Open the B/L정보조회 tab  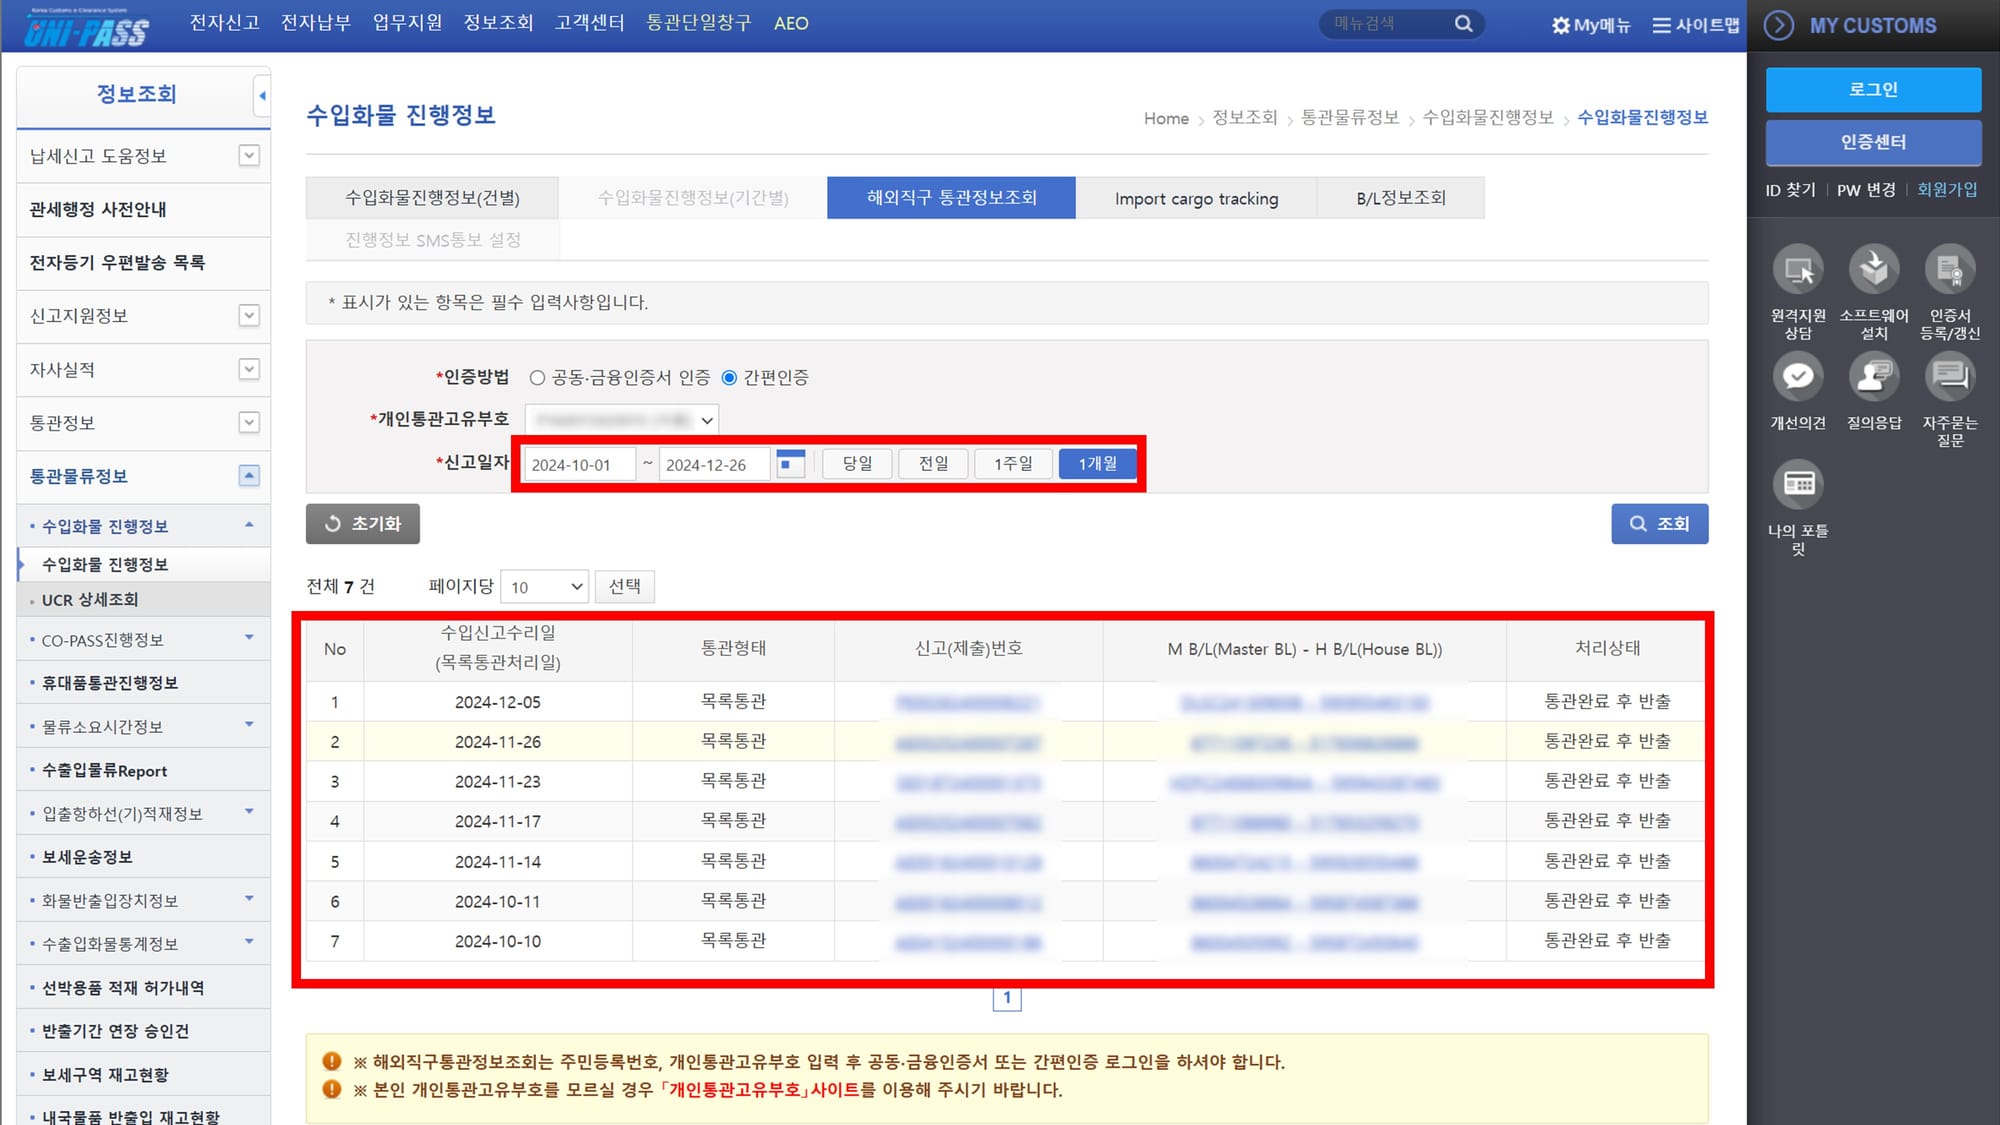1400,198
